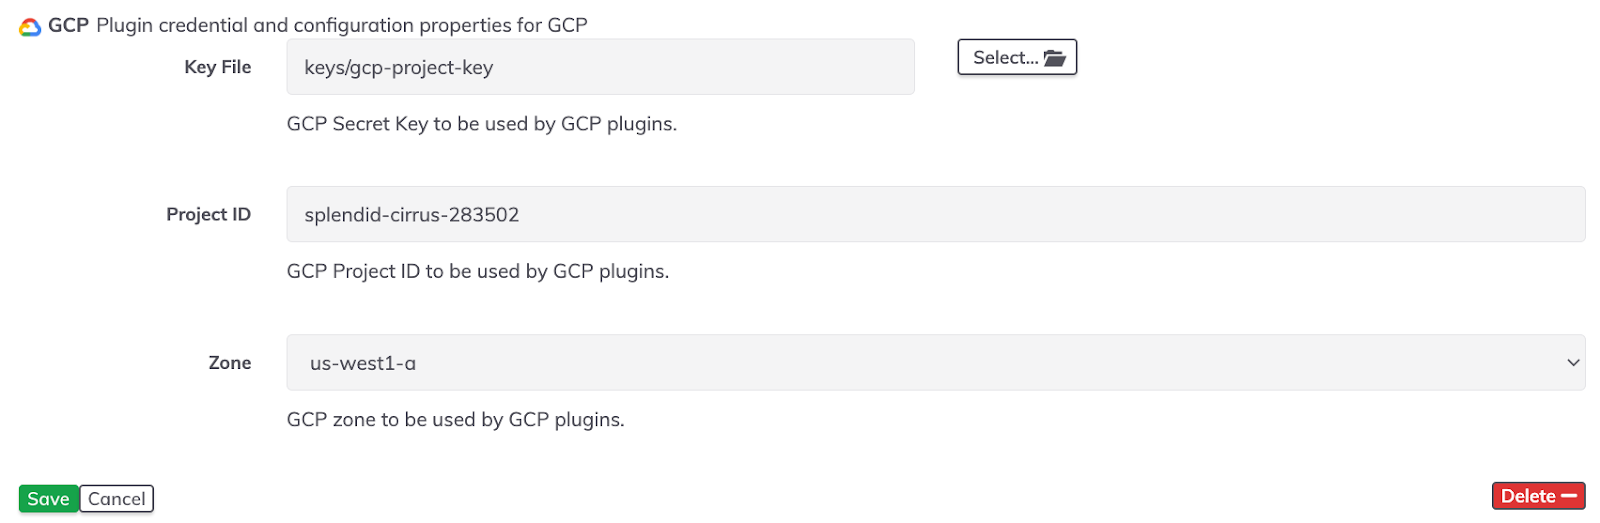Click the Project ID label
Screen dimensions: 1600x523
pos(208,215)
